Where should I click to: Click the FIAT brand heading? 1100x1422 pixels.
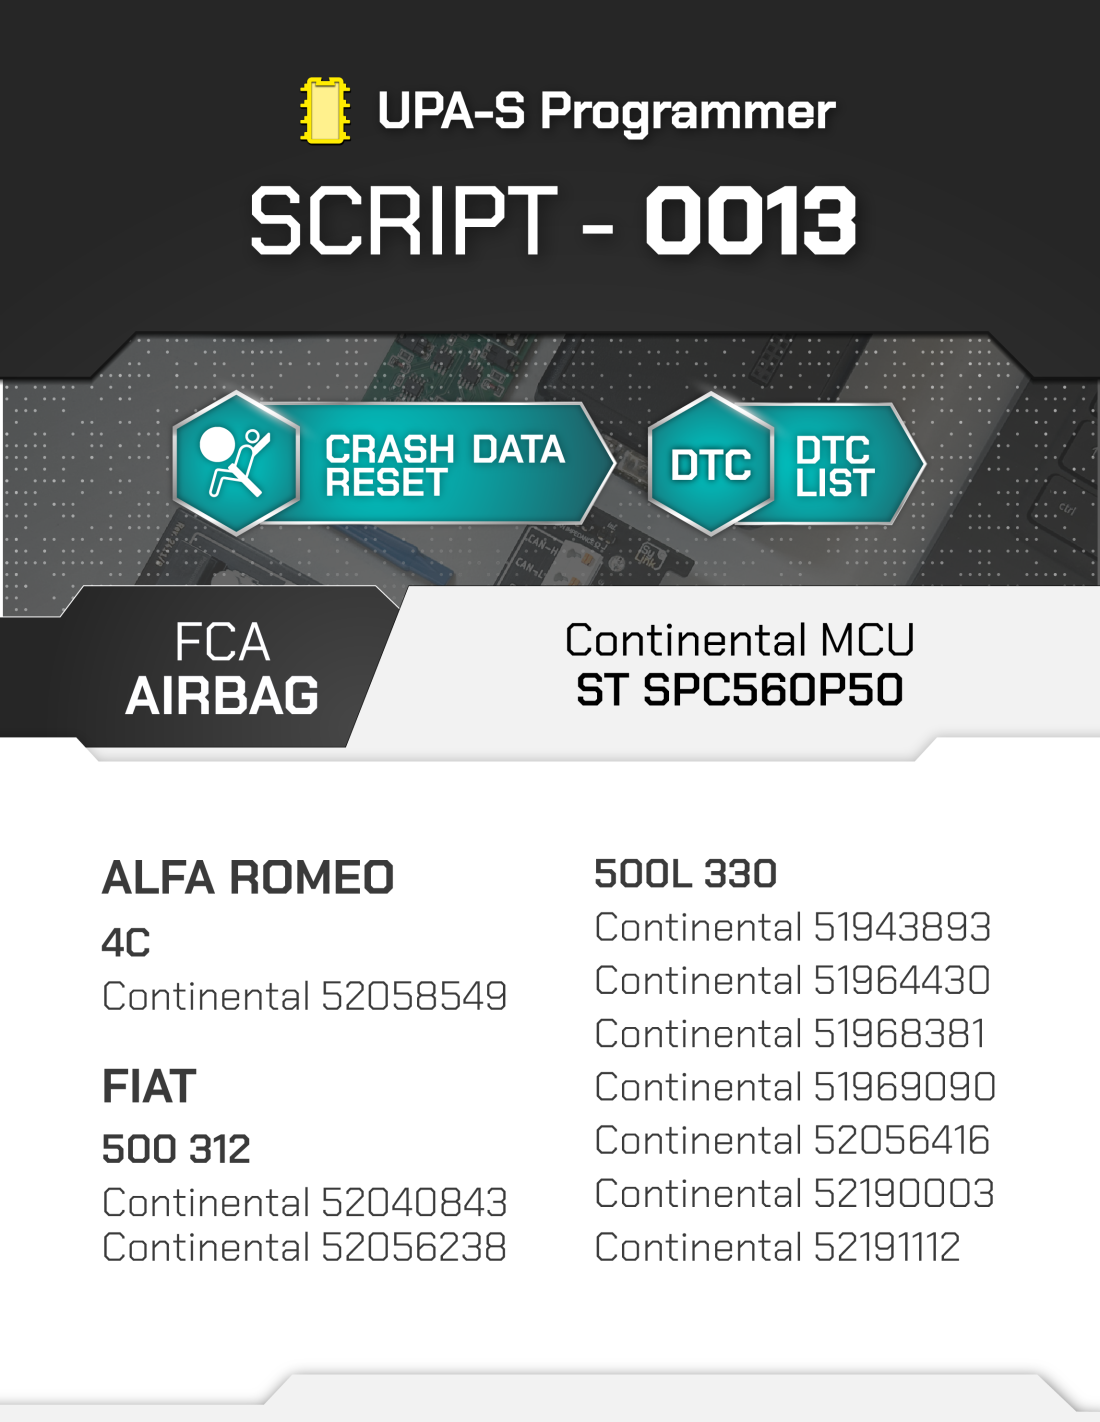(x=149, y=1087)
